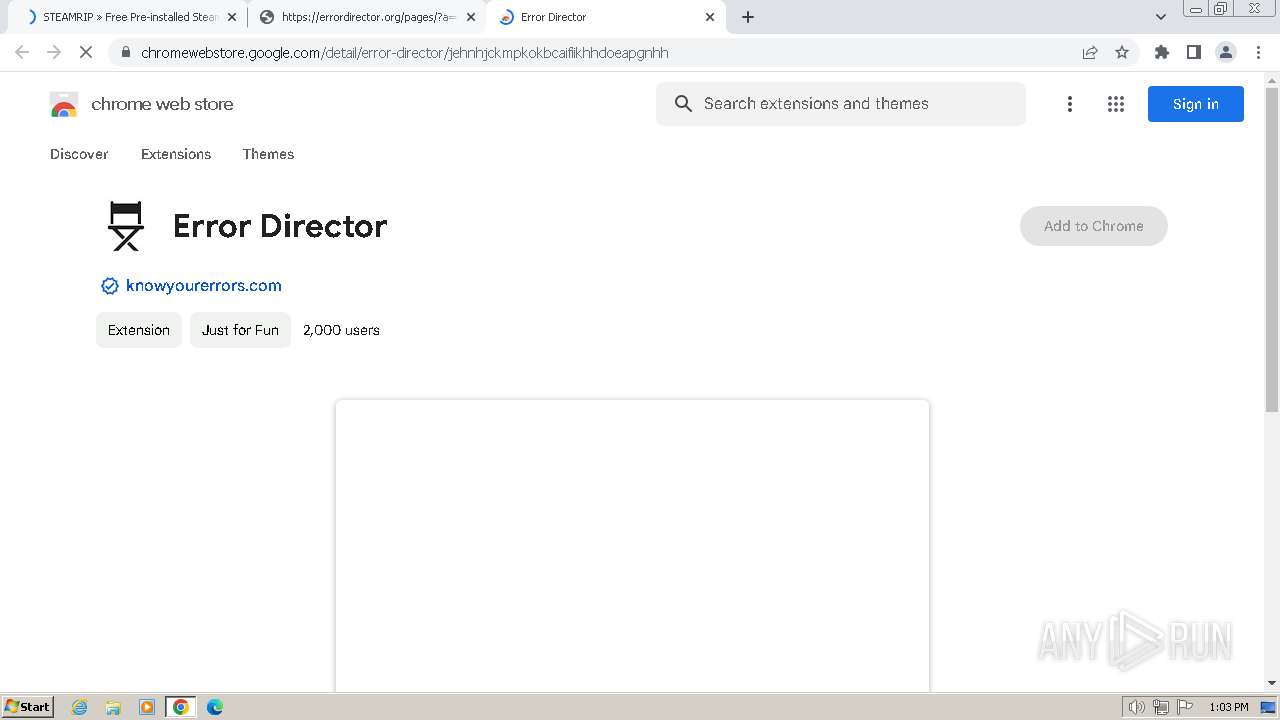The width and height of the screenshot is (1280, 720).
Task: Click the 1:03 PM system clock
Action: (1228, 707)
